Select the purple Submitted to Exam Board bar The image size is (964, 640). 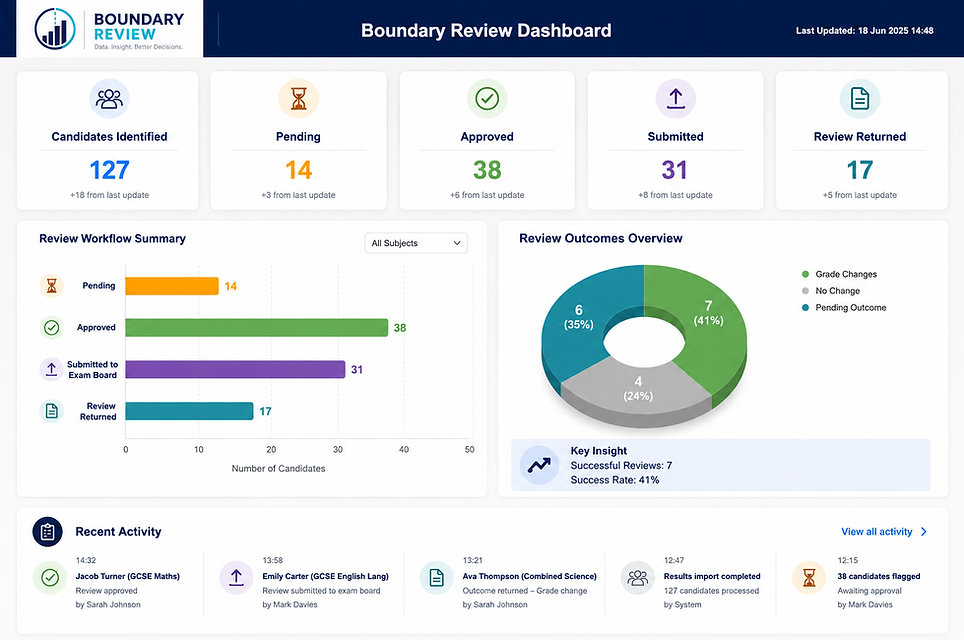pyautogui.click(x=235, y=369)
